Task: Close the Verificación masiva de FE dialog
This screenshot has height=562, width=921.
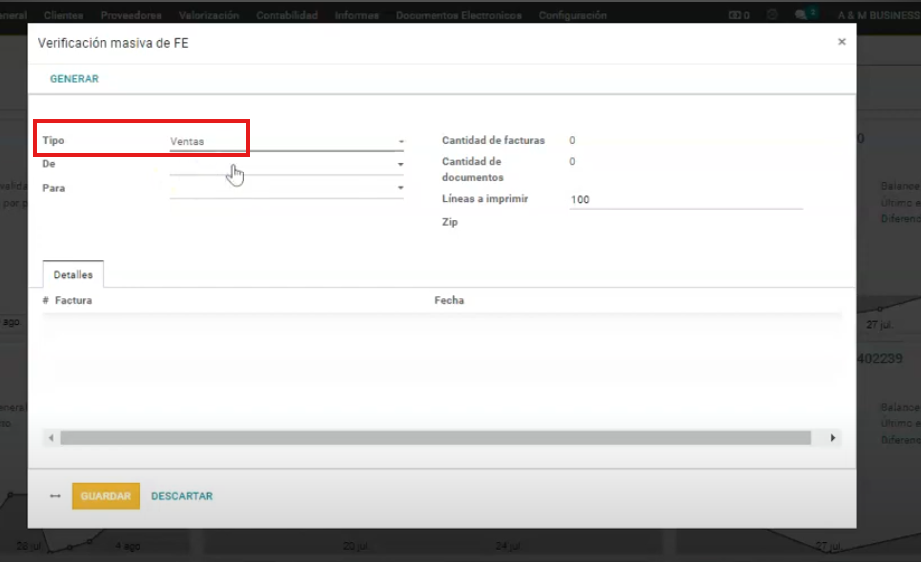Action: point(841,42)
